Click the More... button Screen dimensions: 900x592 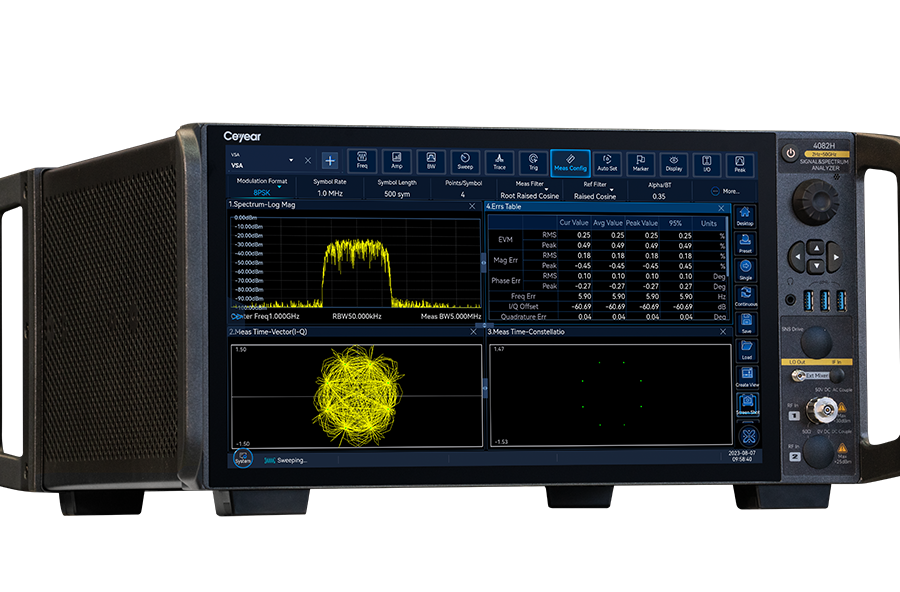[x=725, y=190]
